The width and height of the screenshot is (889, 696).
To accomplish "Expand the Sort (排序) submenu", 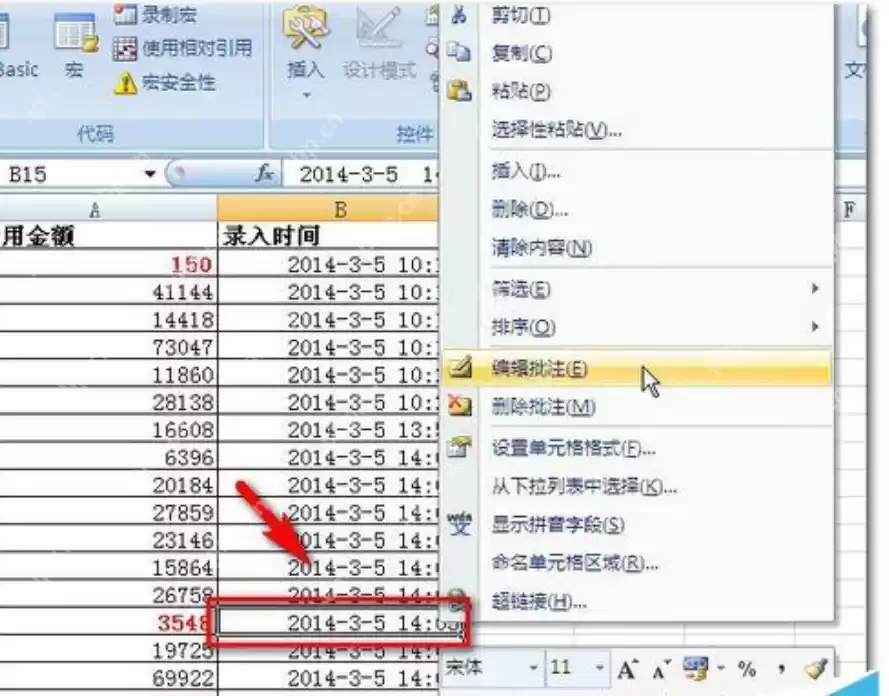I will click(x=520, y=327).
